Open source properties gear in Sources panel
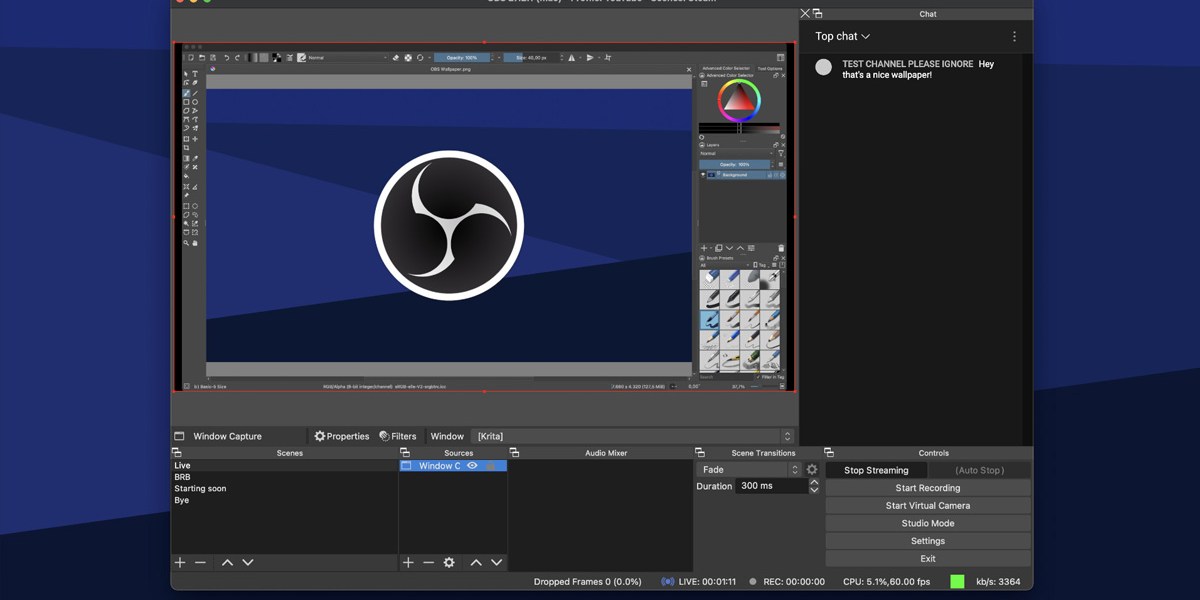Screen dimensions: 1200x600 point(449,563)
